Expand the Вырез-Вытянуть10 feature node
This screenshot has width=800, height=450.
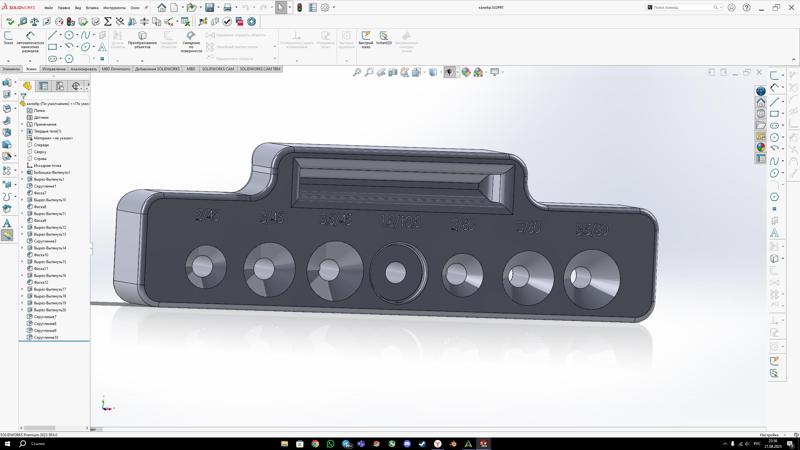coord(22,200)
